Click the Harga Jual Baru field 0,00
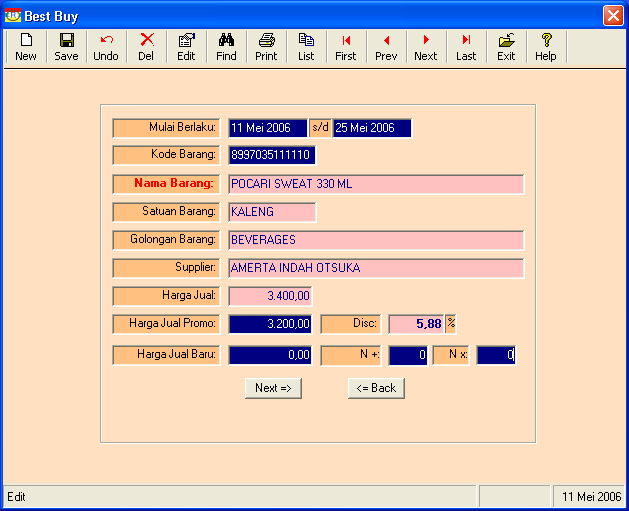Screen dimensions: 629x511 270,355
